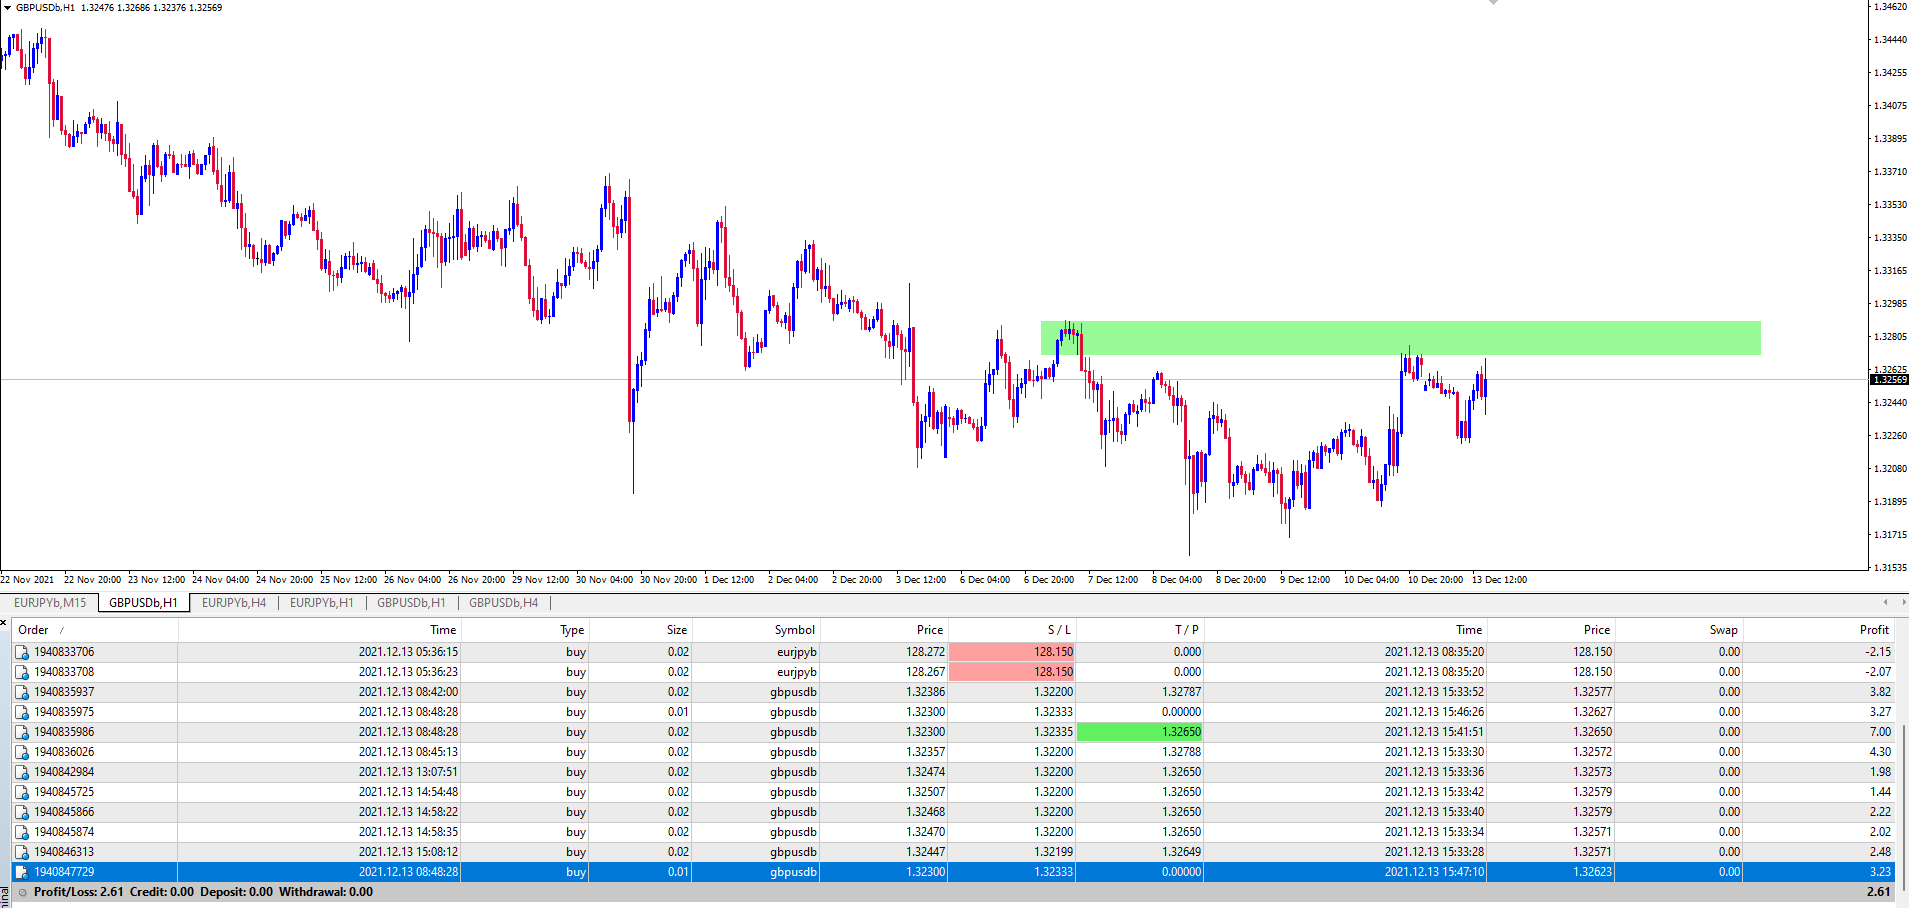Screen dimensions: 1909x908
Task: Click the order icon for 1940842984
Action: pos(21,772)
